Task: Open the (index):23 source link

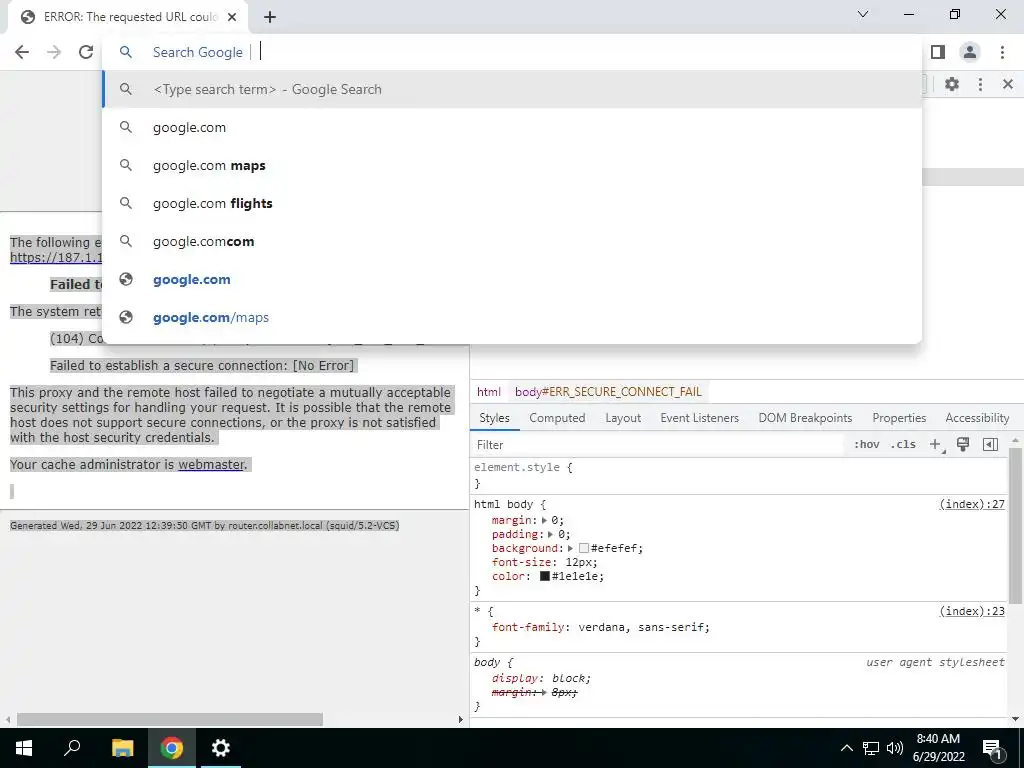Action: [x=972, y=611]
